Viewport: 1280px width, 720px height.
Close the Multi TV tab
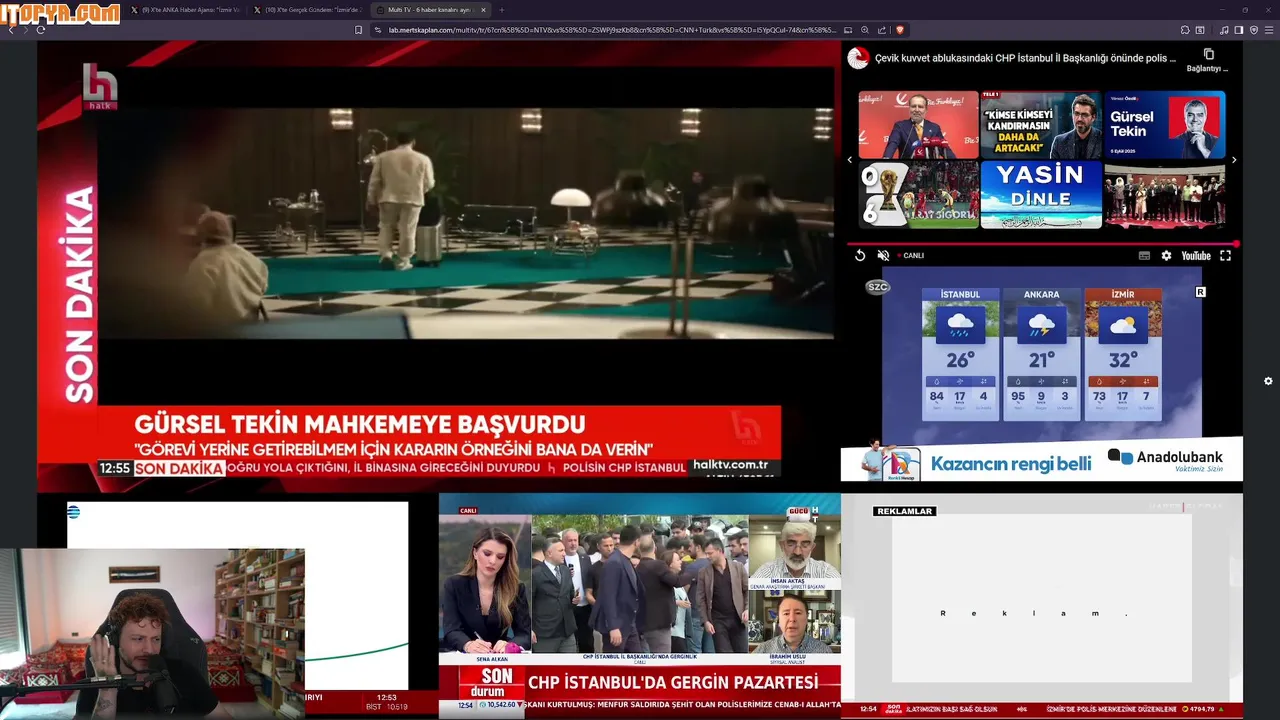pos(484,10)
